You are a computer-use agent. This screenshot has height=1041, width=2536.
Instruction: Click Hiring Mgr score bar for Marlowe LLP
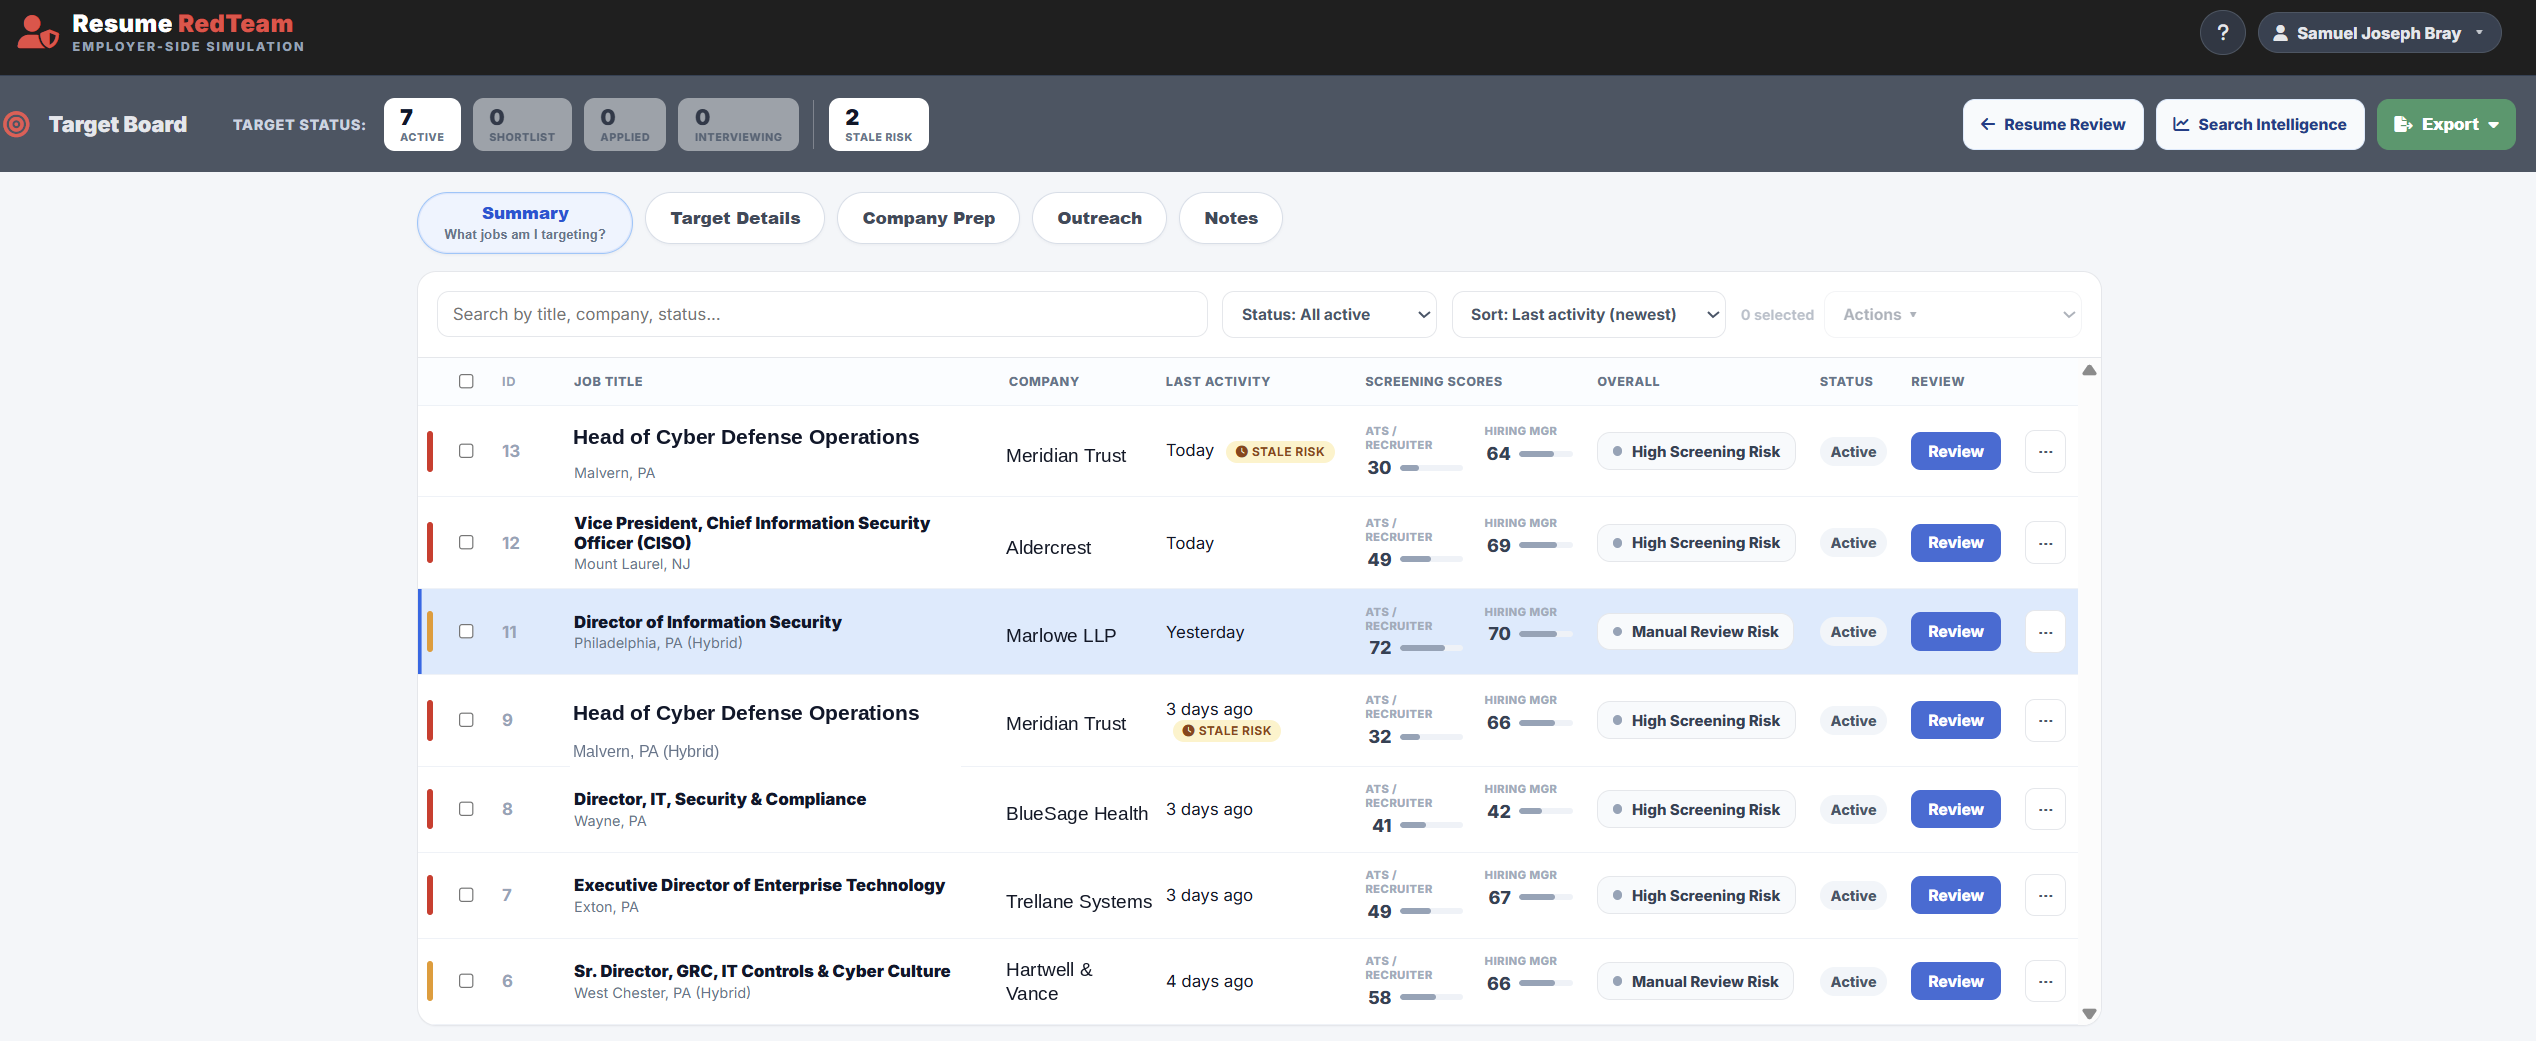tap(1545, 634)
